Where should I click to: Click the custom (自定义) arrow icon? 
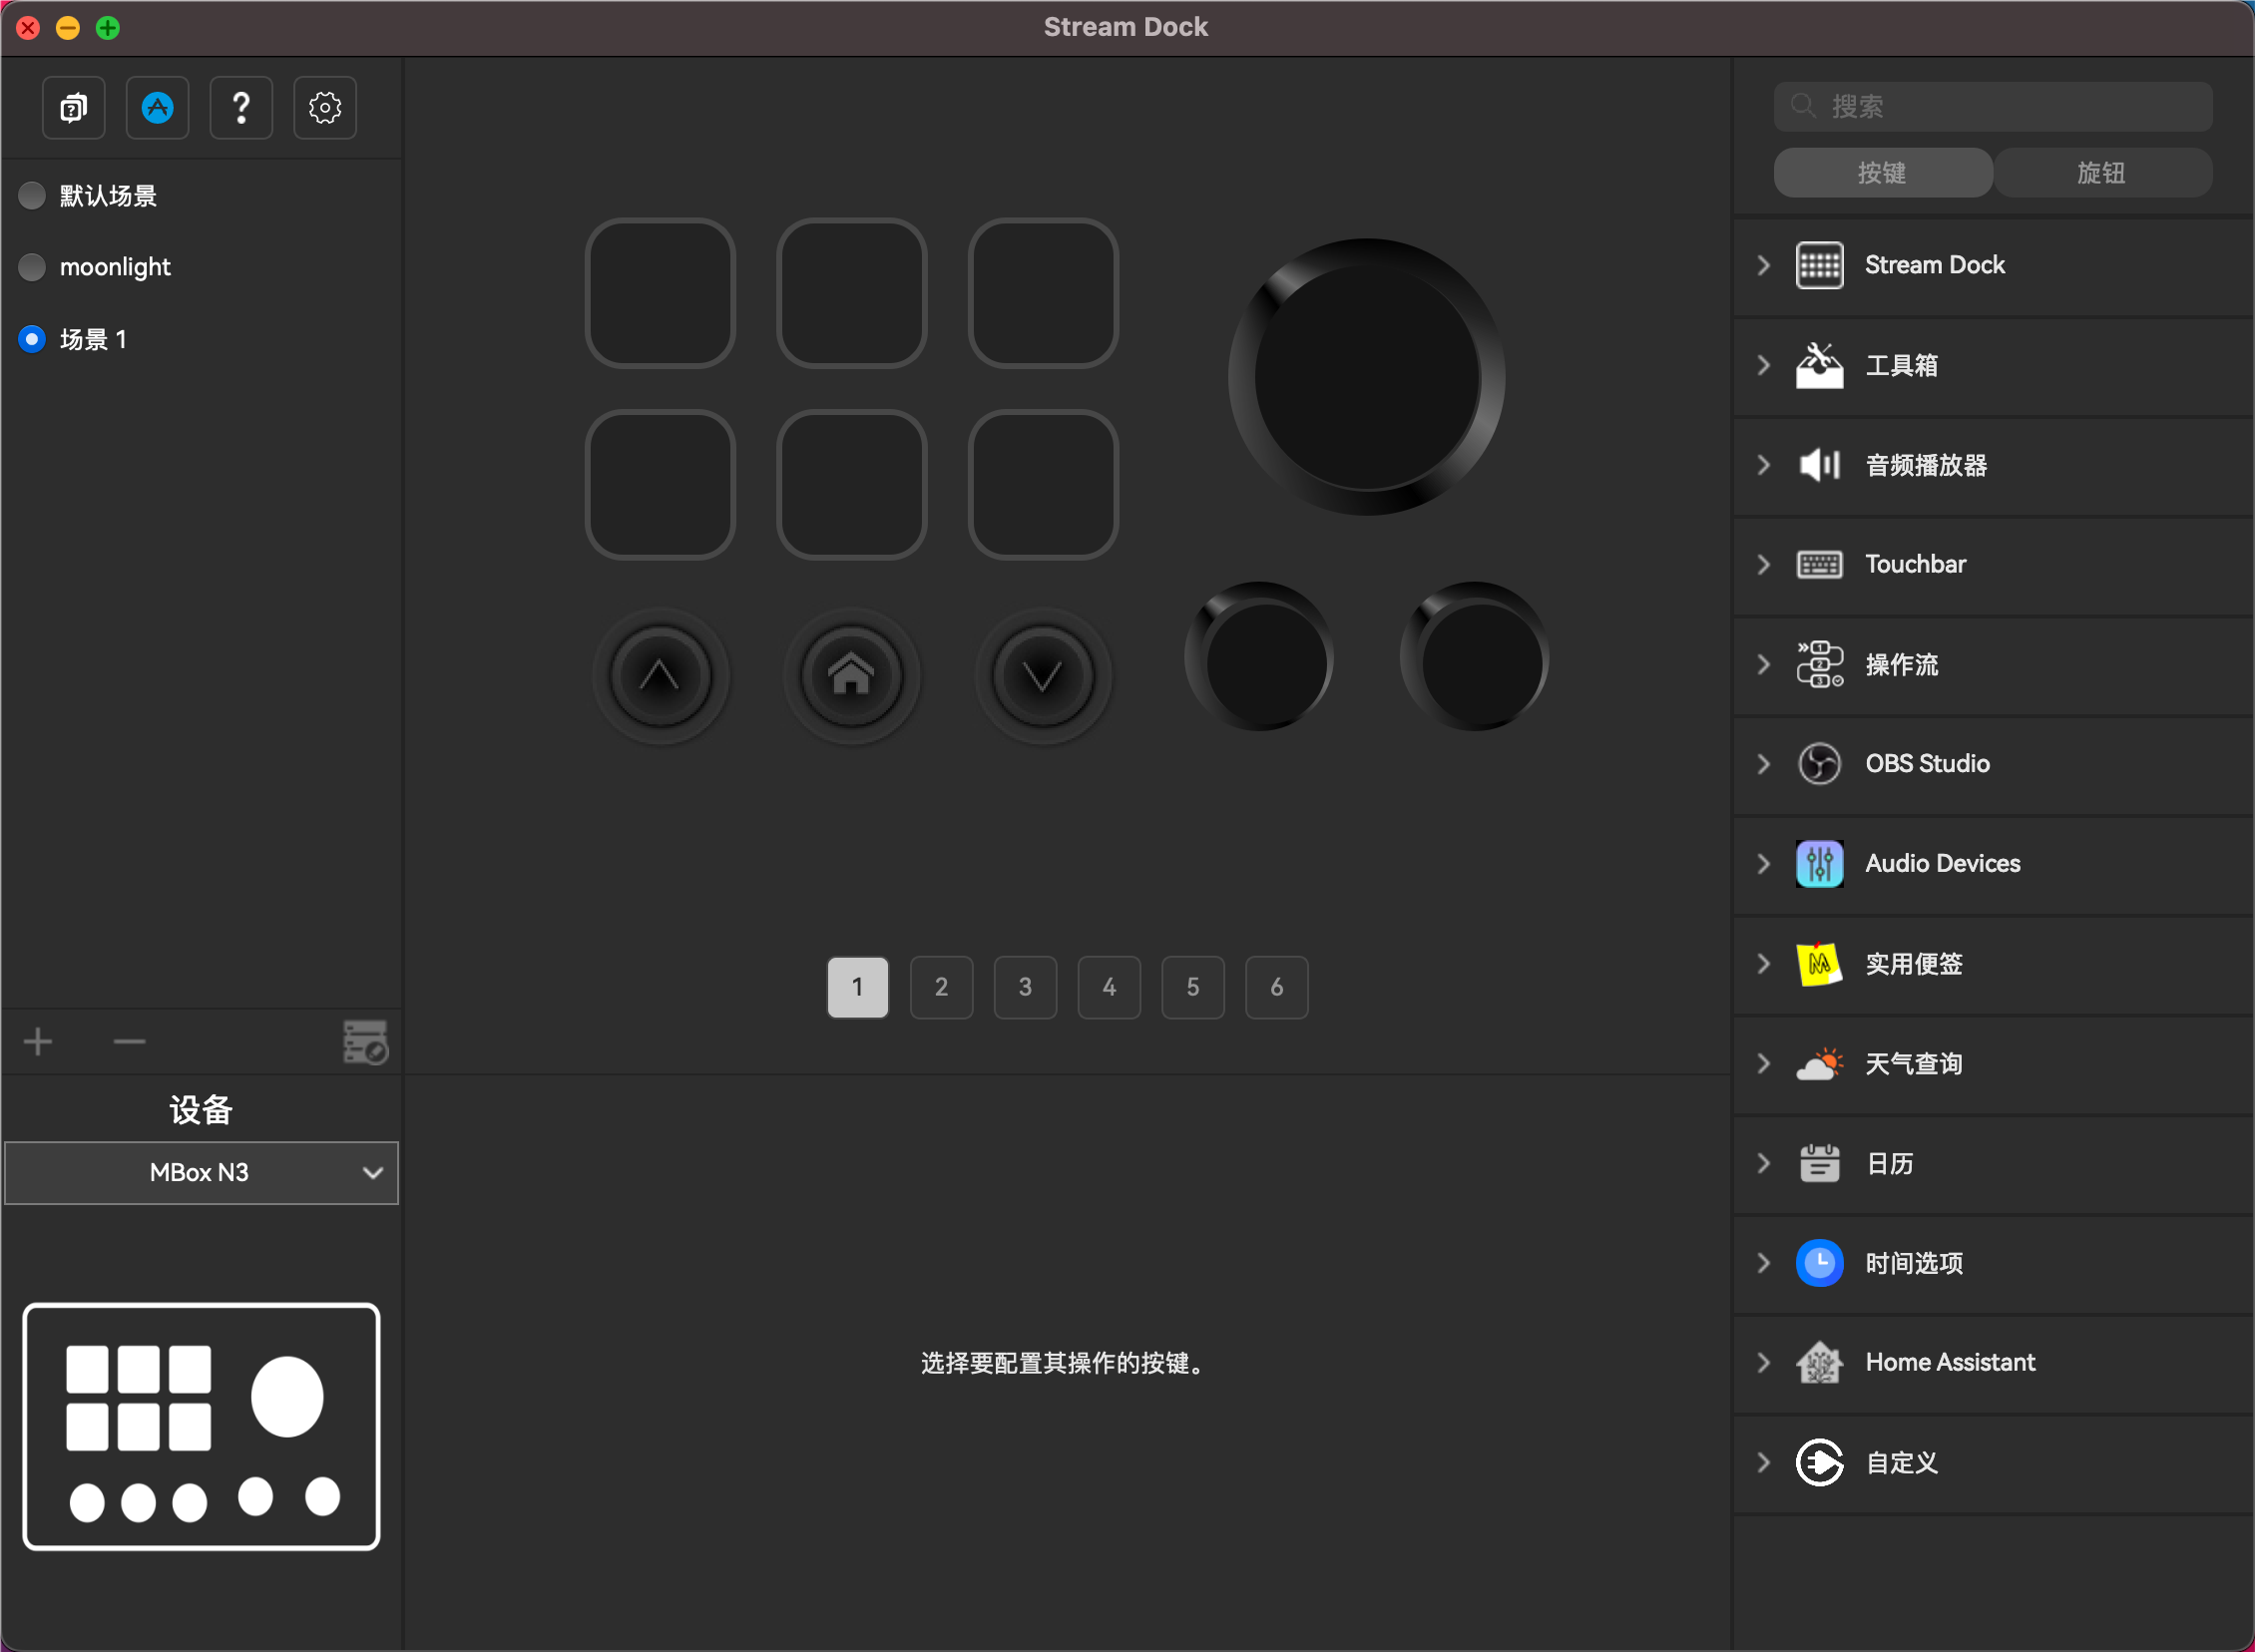(x=1819, y=1462)
